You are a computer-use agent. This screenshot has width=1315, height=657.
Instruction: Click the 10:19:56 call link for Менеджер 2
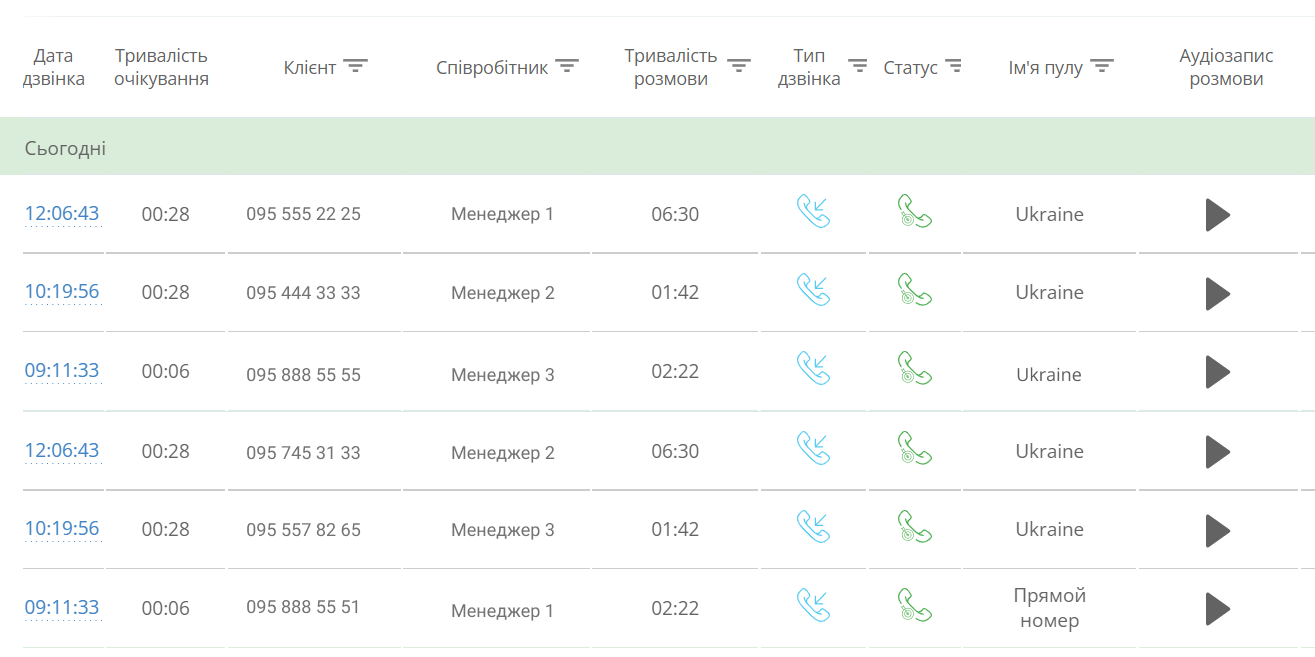[x=62, y=291]
